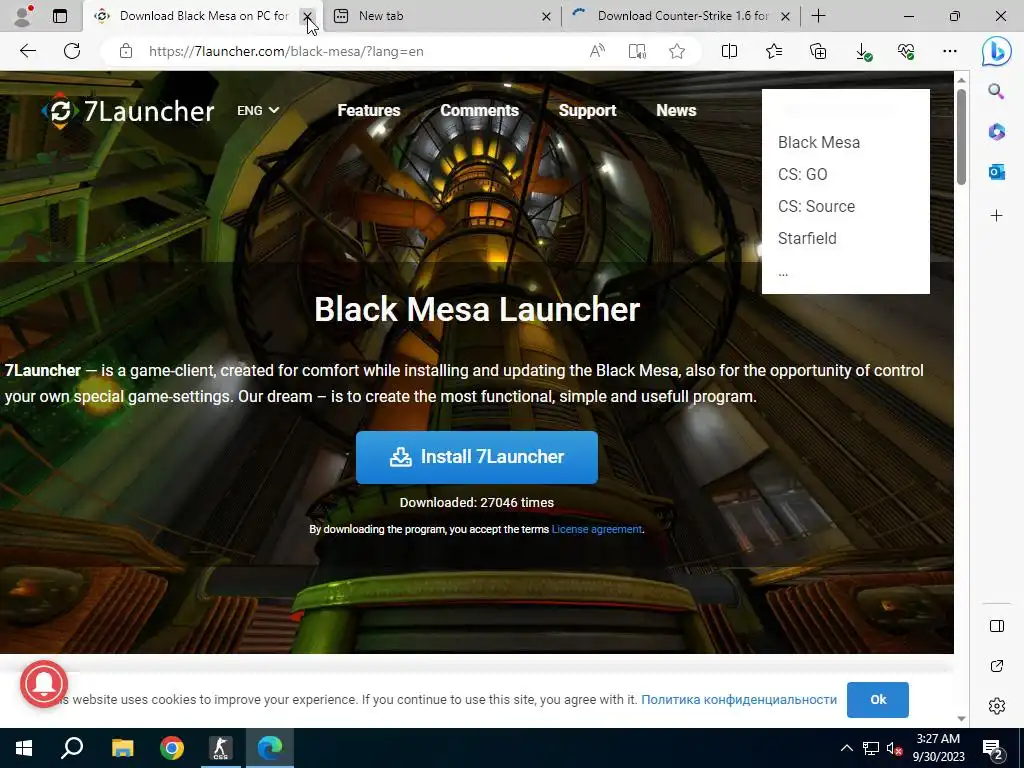The width and height of the screenshot is (1024, 768).
Task: Open the Collections icon
Action: click(x=818, y=51)
